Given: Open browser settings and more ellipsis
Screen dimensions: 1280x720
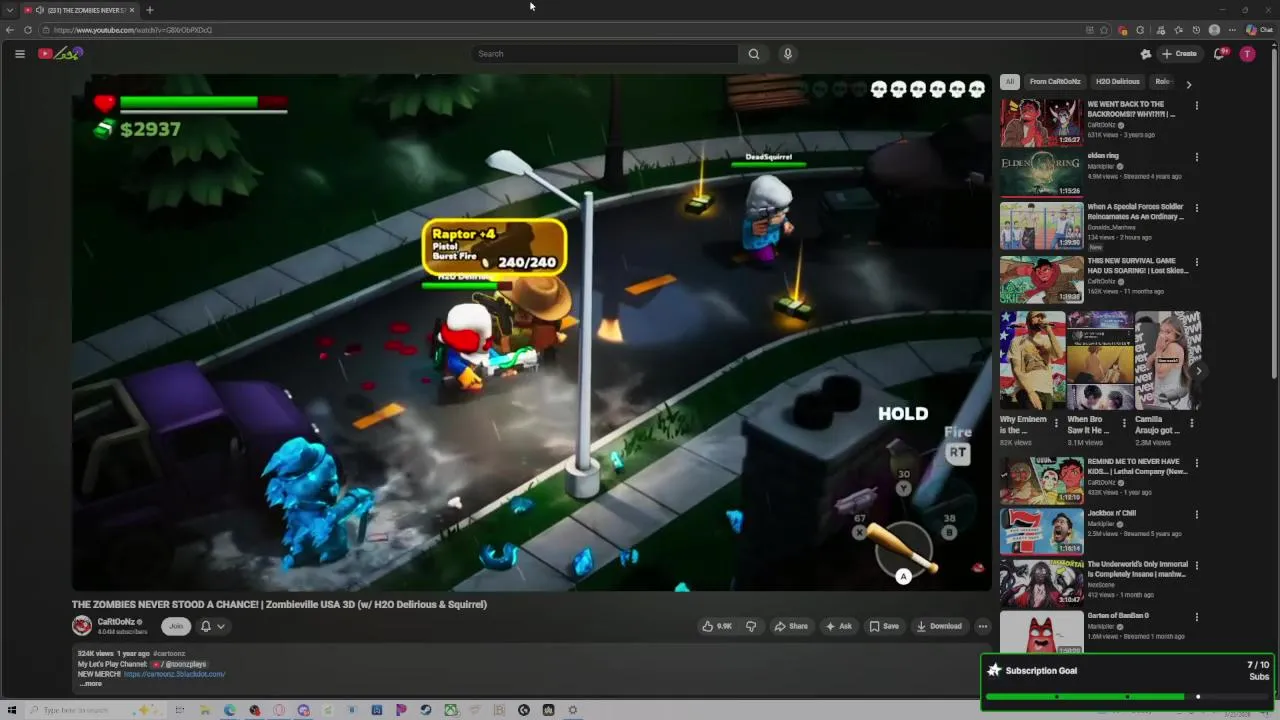Looking at the screenshot, I should coord(1232,30).
